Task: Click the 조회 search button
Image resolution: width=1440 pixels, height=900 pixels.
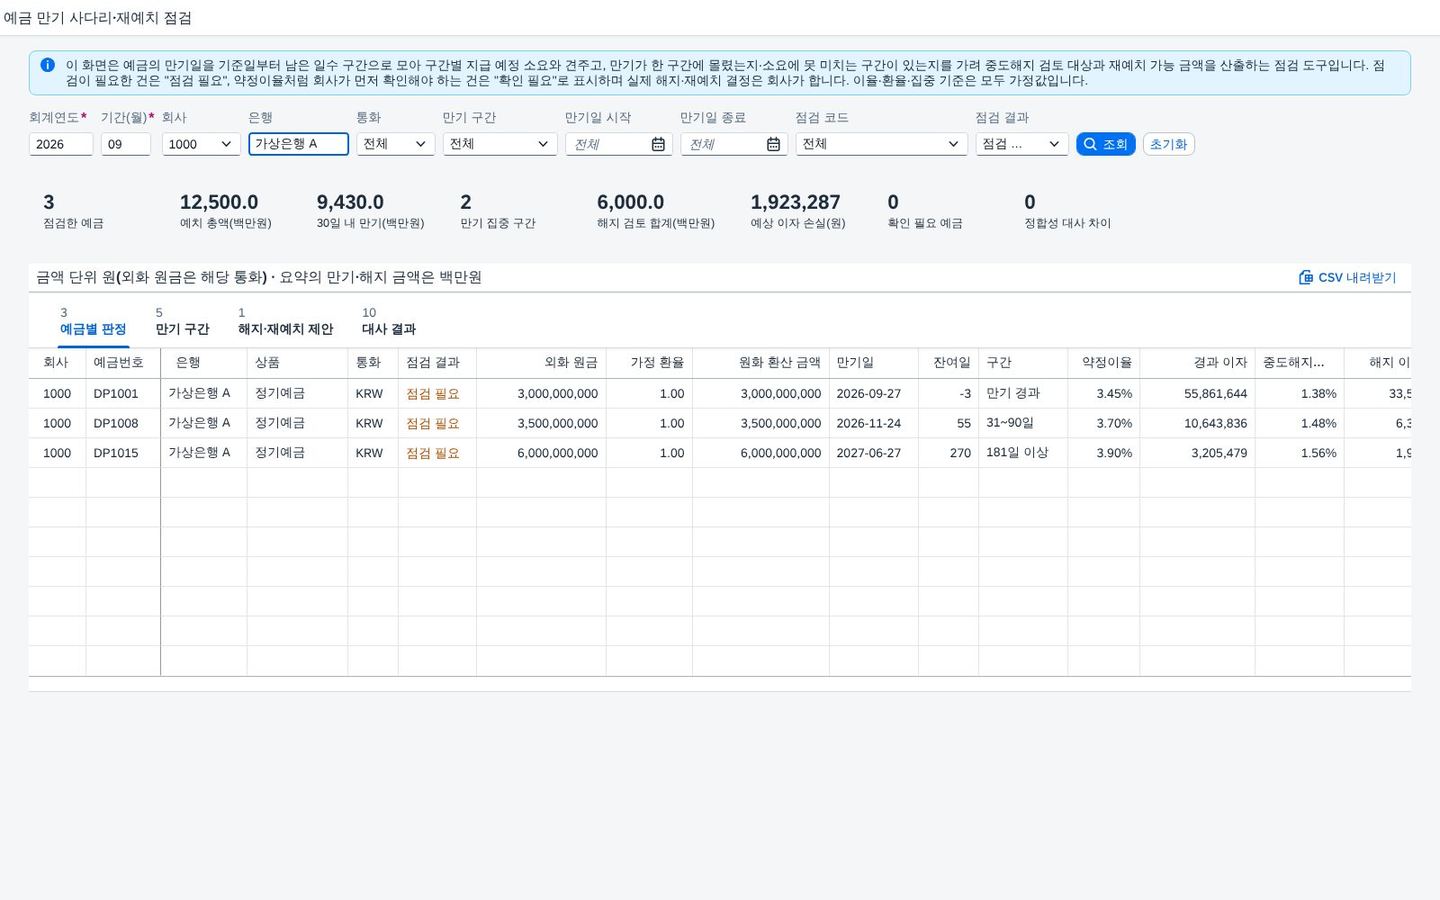Action: [1105, 144]
